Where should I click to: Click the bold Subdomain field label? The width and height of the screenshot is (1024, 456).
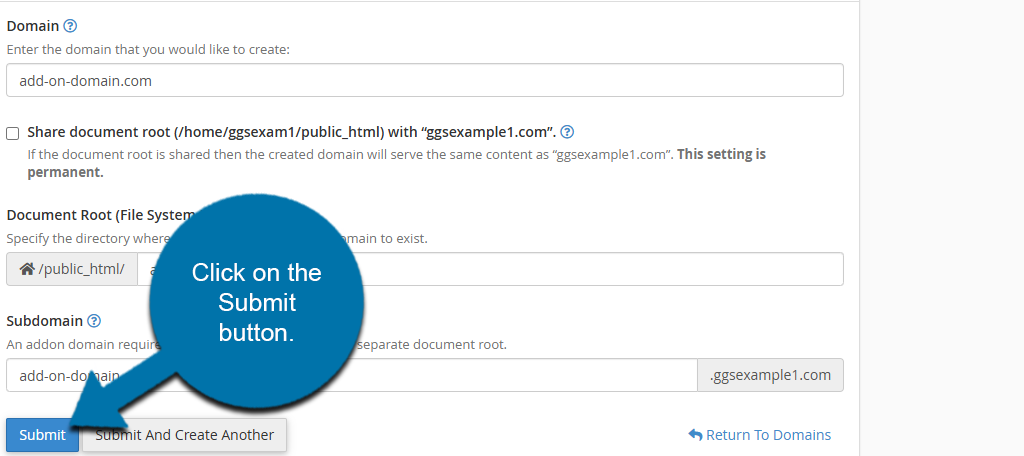pyautogui.click(x=44, y=321)
